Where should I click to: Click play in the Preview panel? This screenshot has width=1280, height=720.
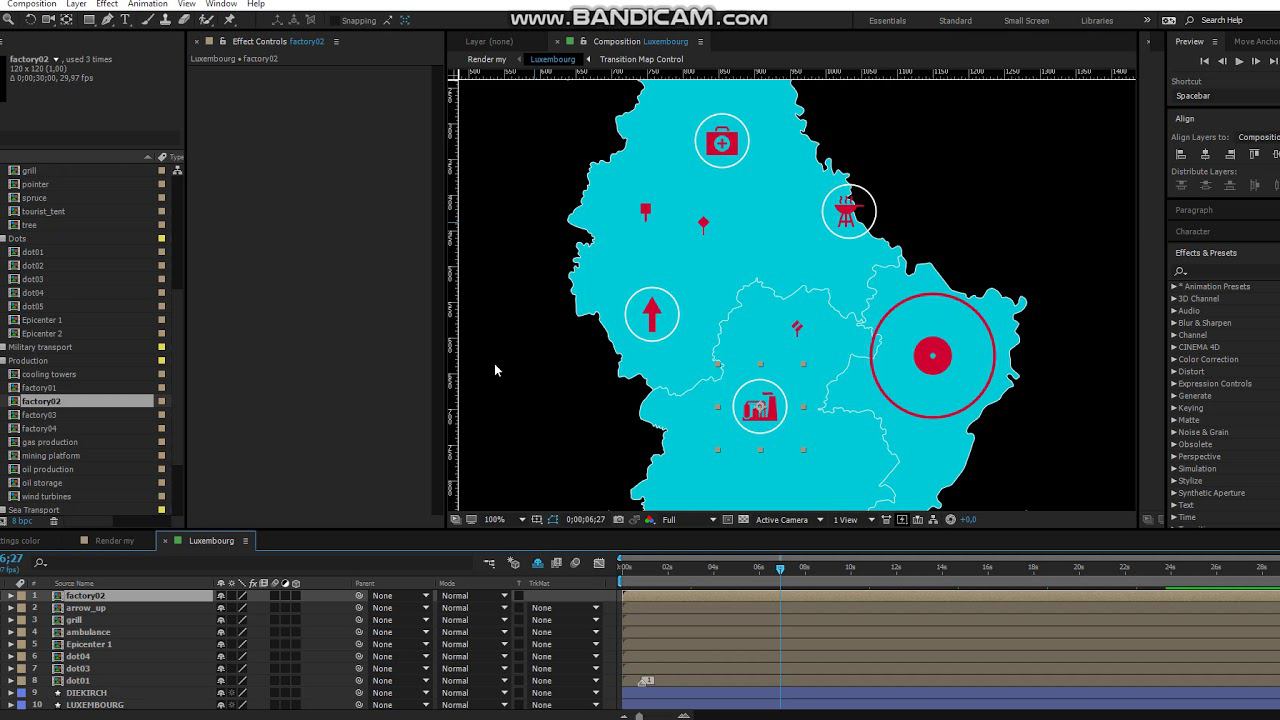click(1239, 61)
